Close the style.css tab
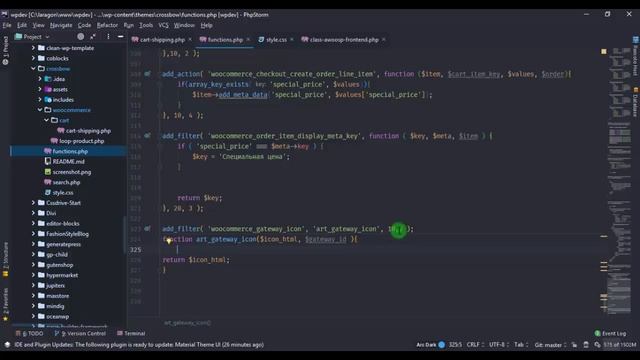Viewport: 640px width, 360px height. 292,40
